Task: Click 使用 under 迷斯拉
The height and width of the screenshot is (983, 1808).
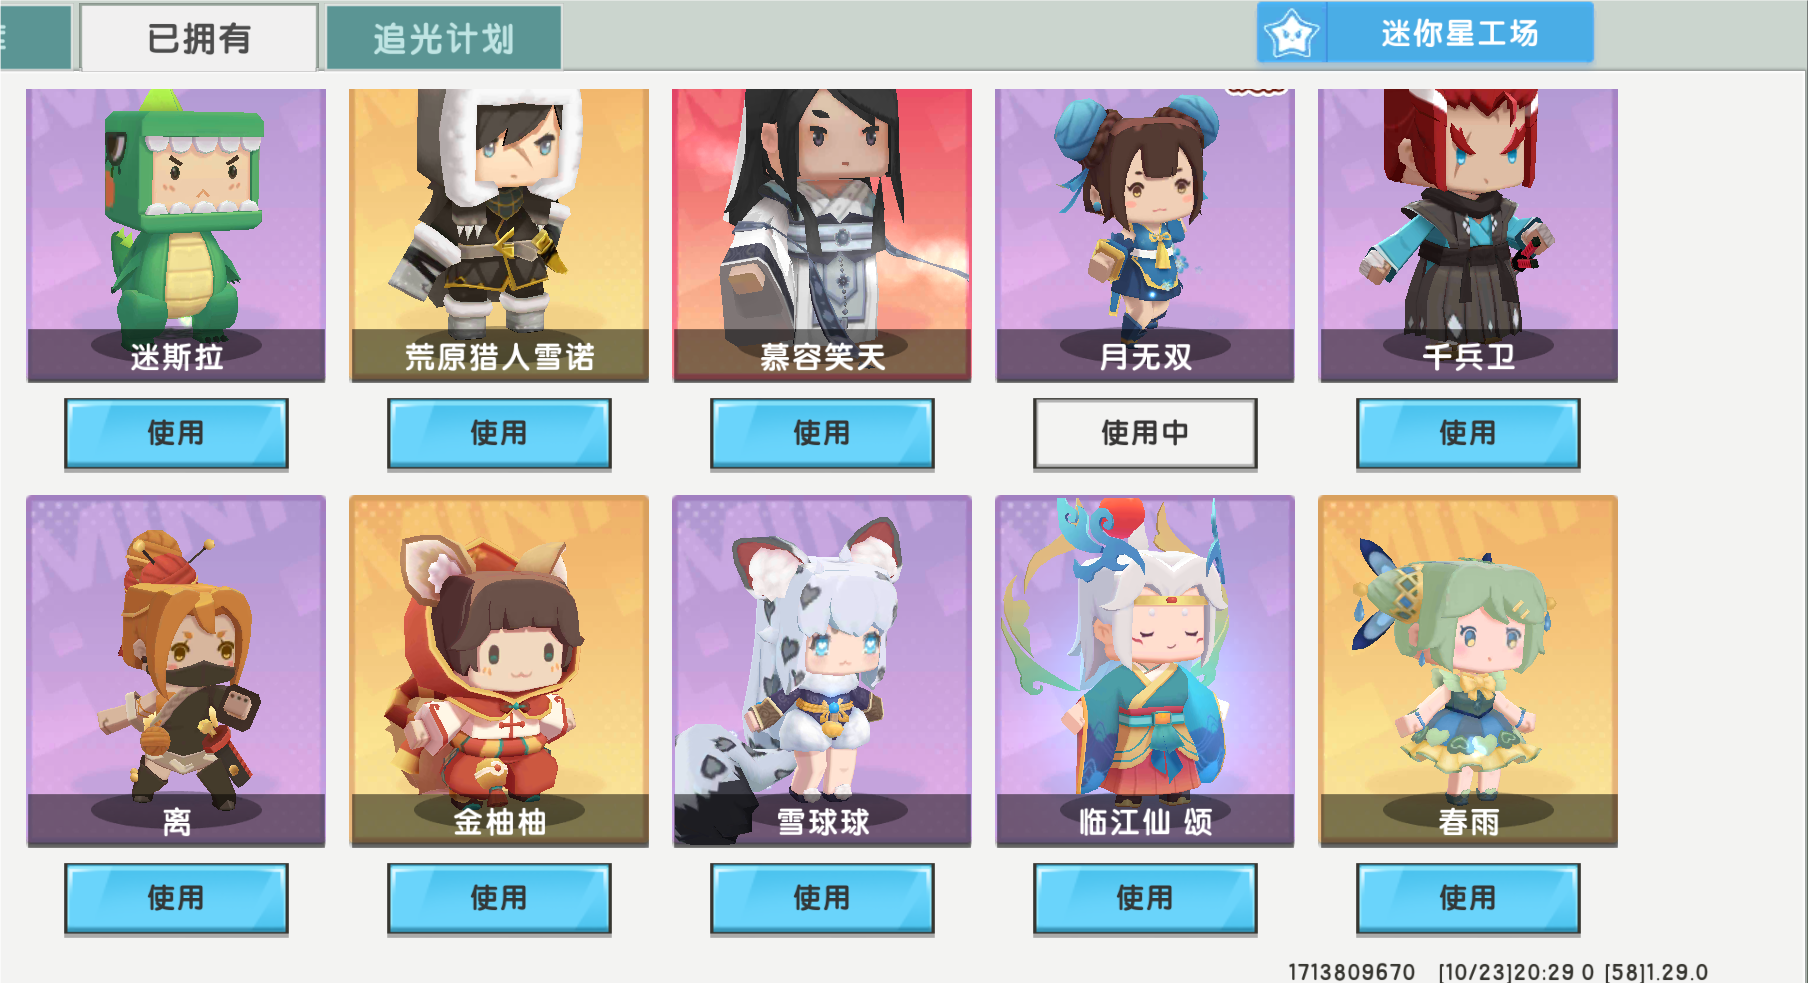Action: point(176,434)
